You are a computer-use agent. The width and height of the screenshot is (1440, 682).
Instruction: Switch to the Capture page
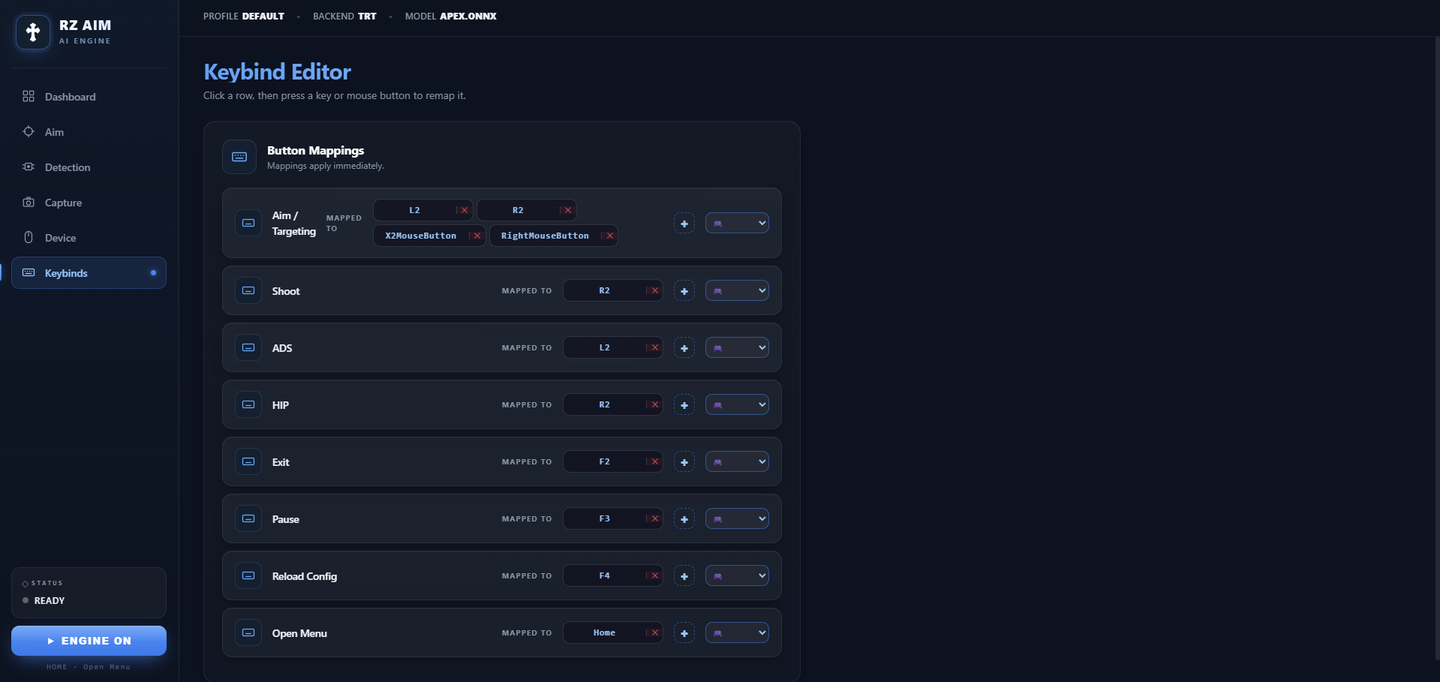tap(89, 202)
